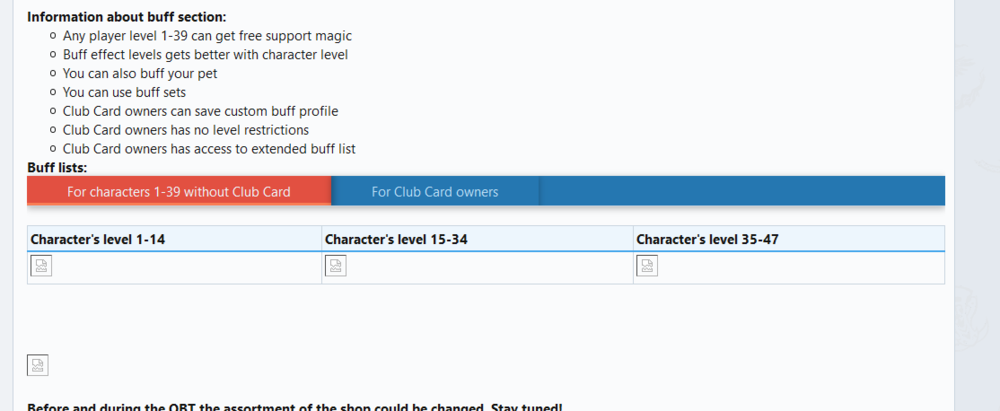
Task: Click broken image under Character's level 35-47
Action: (x=647, y=266)
